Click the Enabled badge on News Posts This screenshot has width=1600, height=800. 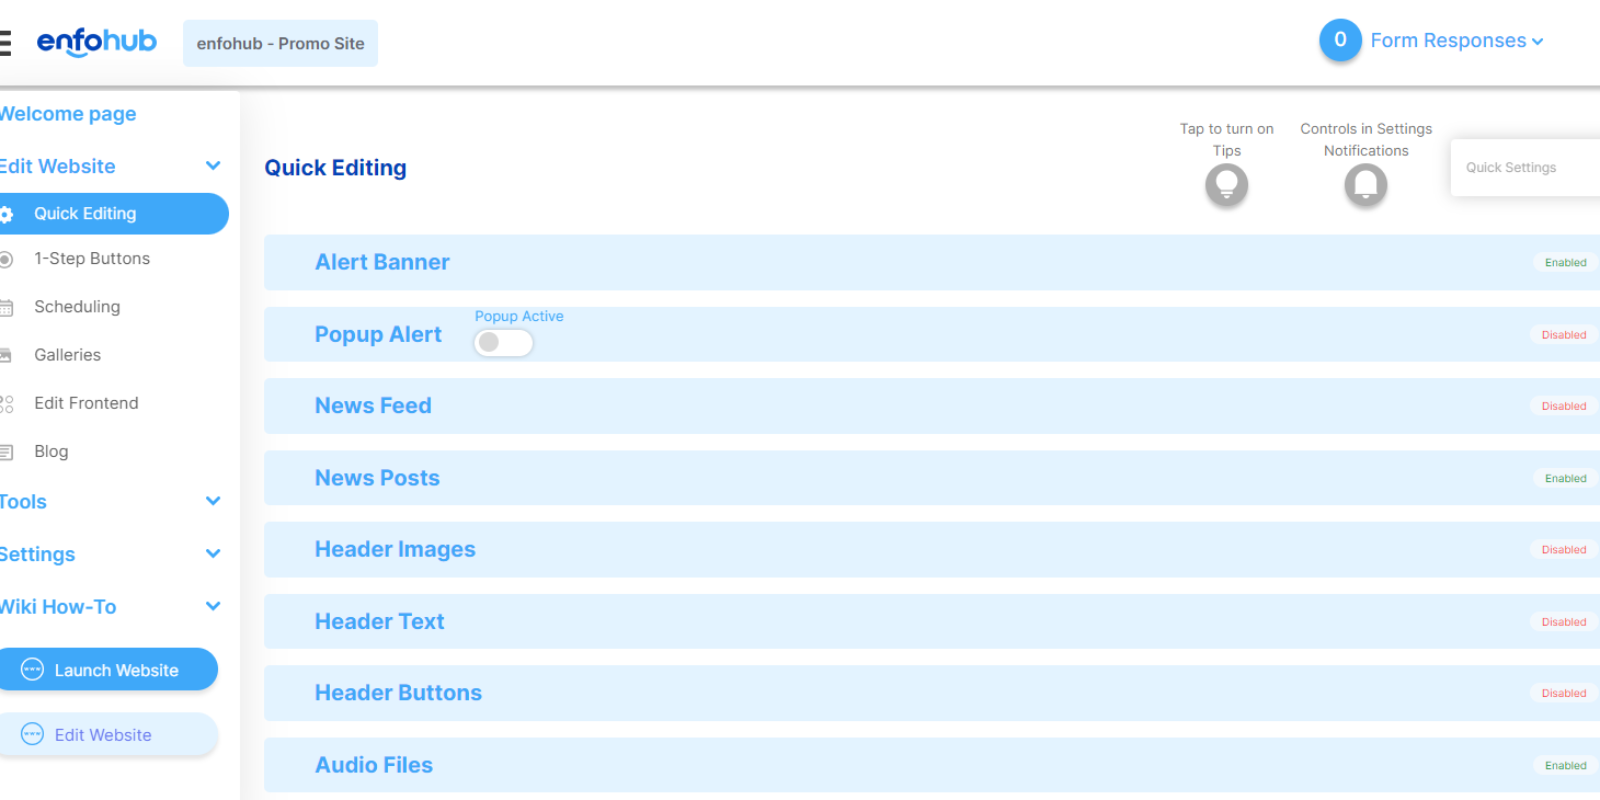(1565, 479)
